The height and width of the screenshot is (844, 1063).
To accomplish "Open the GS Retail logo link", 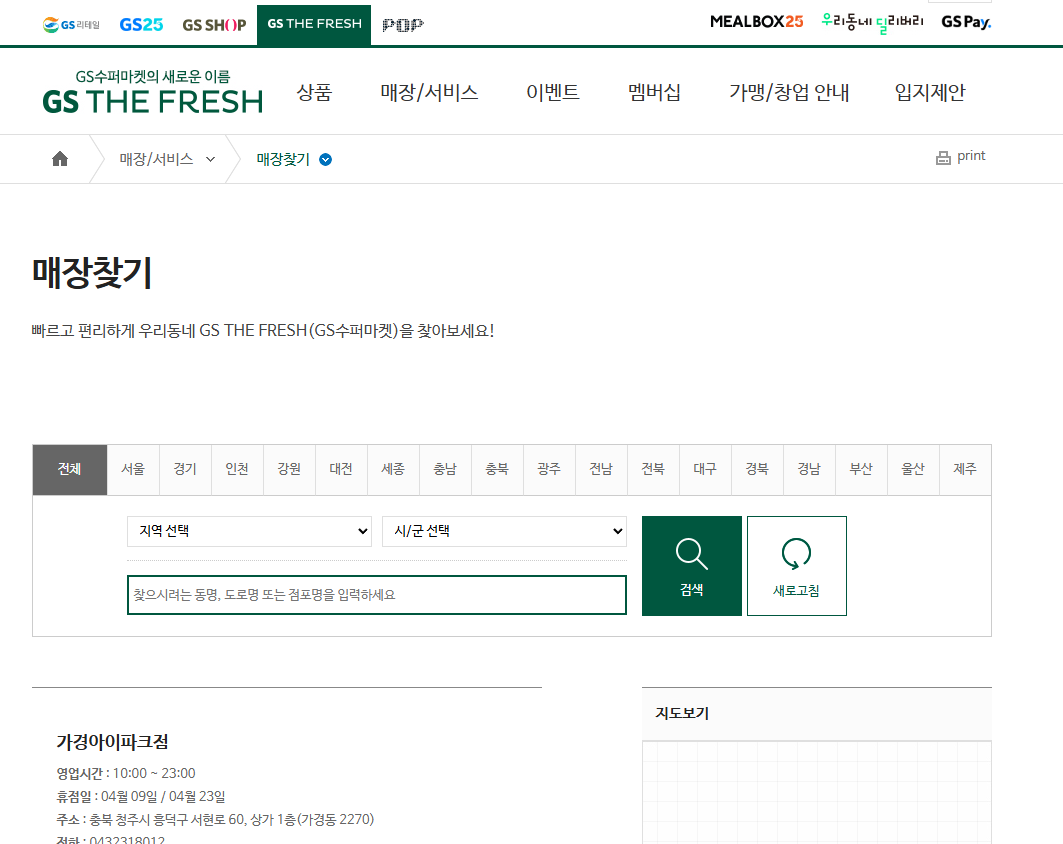I will pos(71,25).
